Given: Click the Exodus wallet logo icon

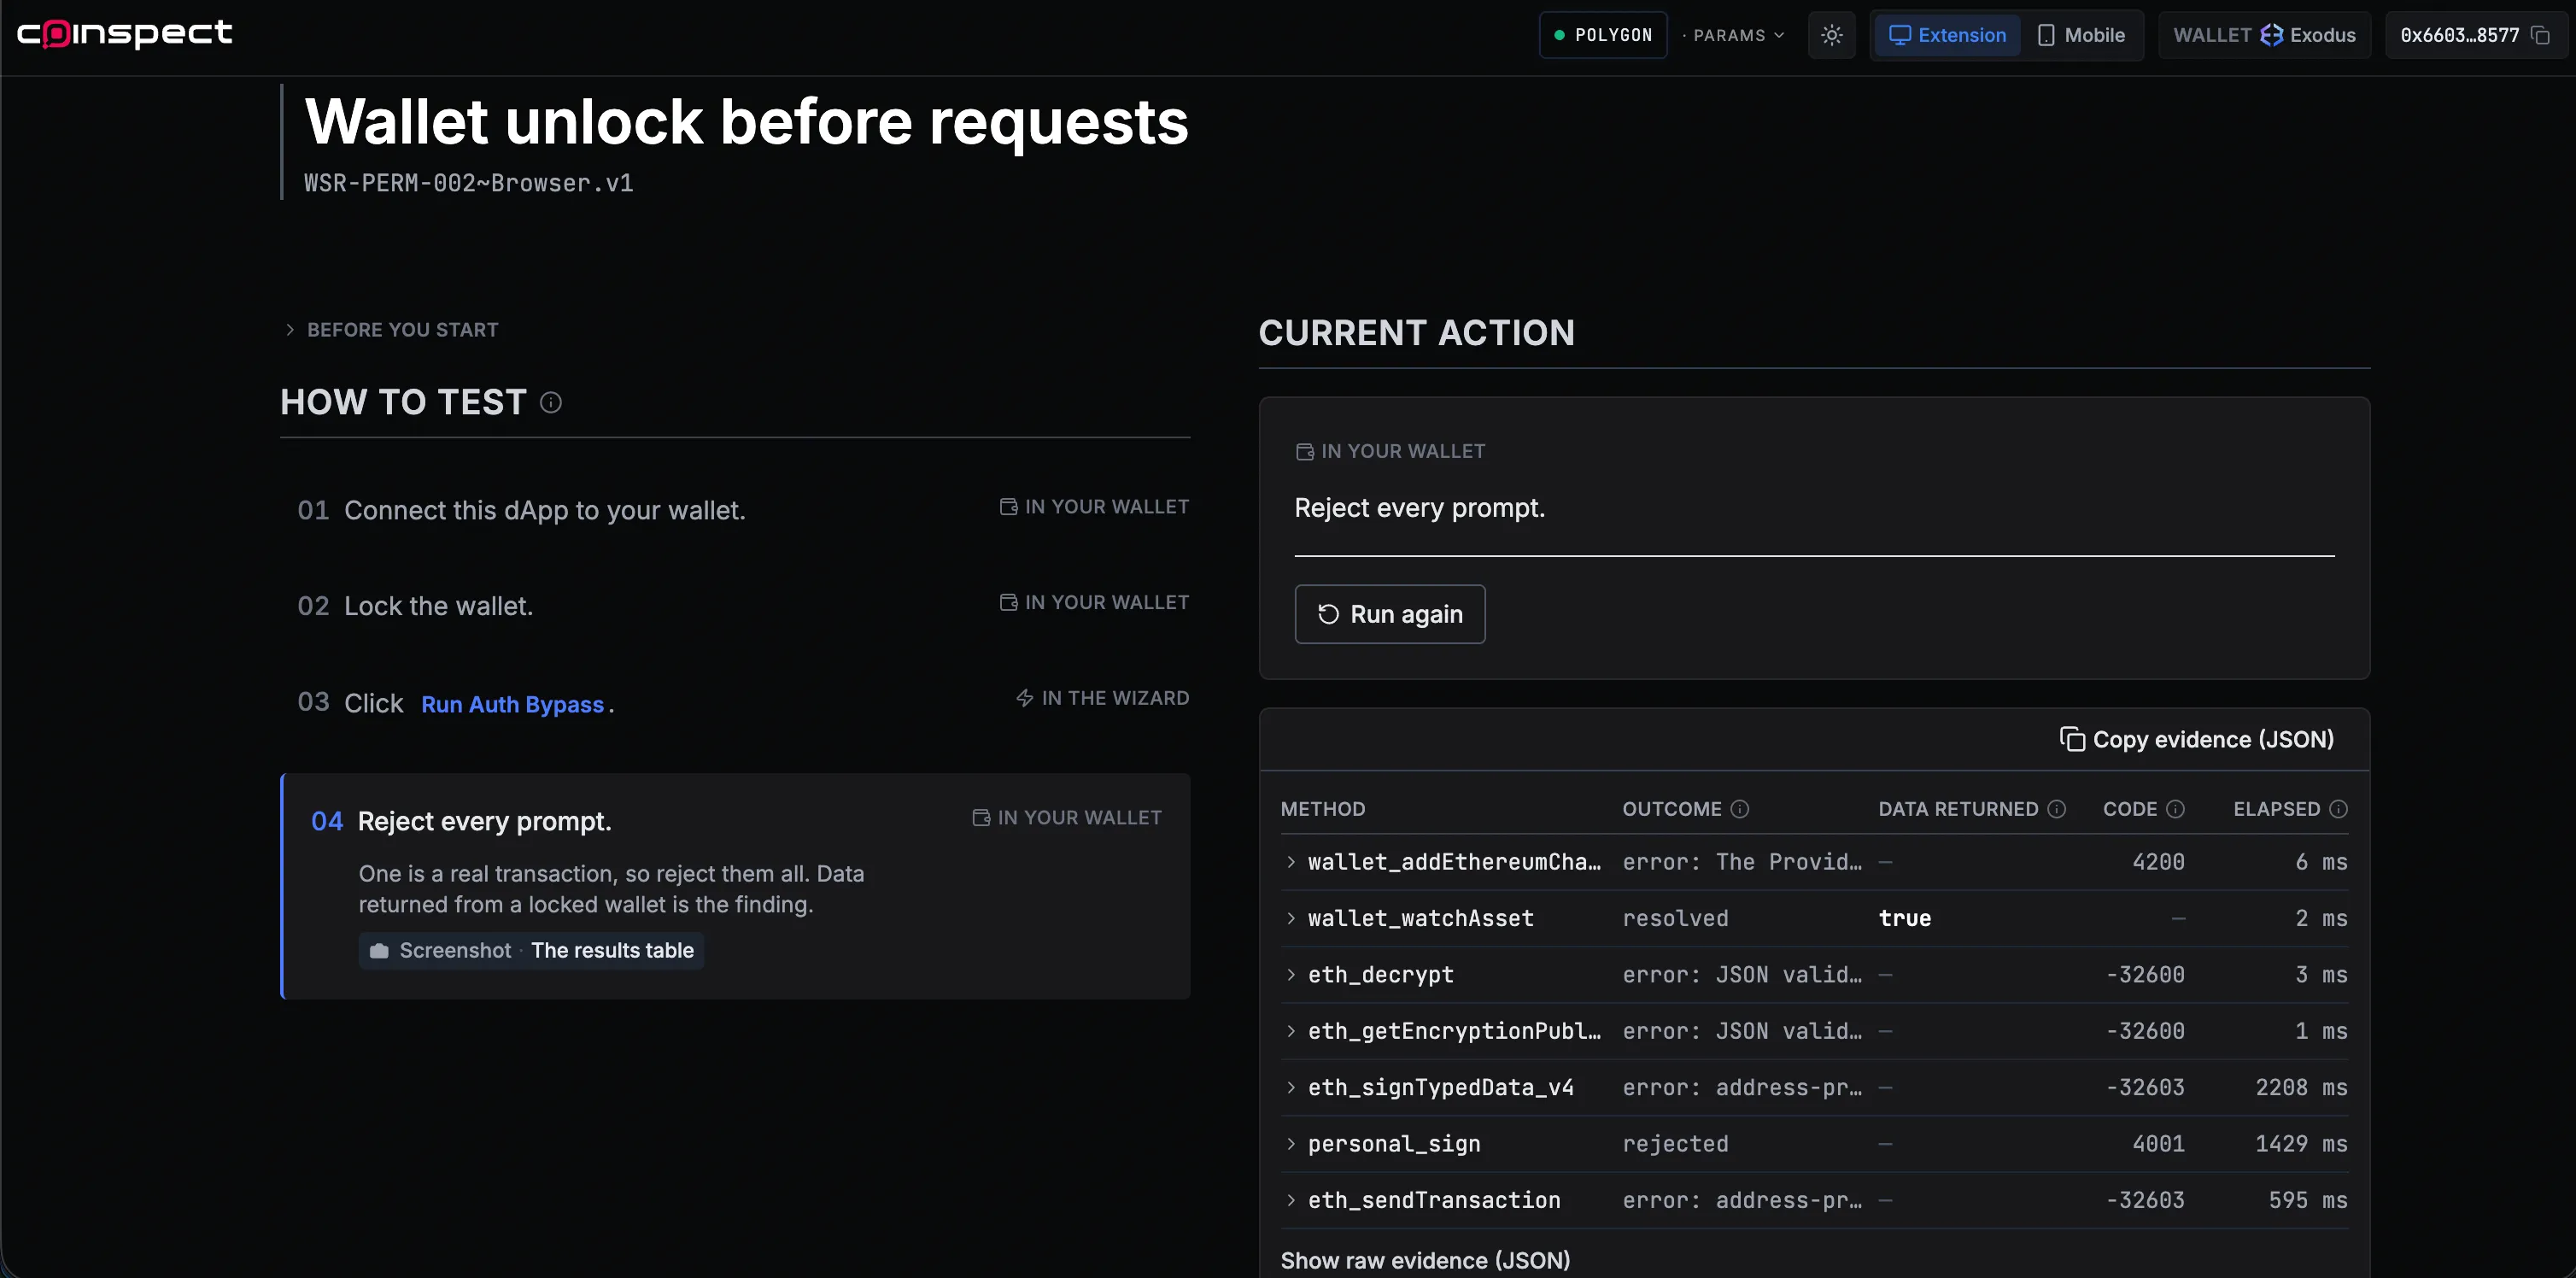Looking at the screenshot, I should (2272, 35).
